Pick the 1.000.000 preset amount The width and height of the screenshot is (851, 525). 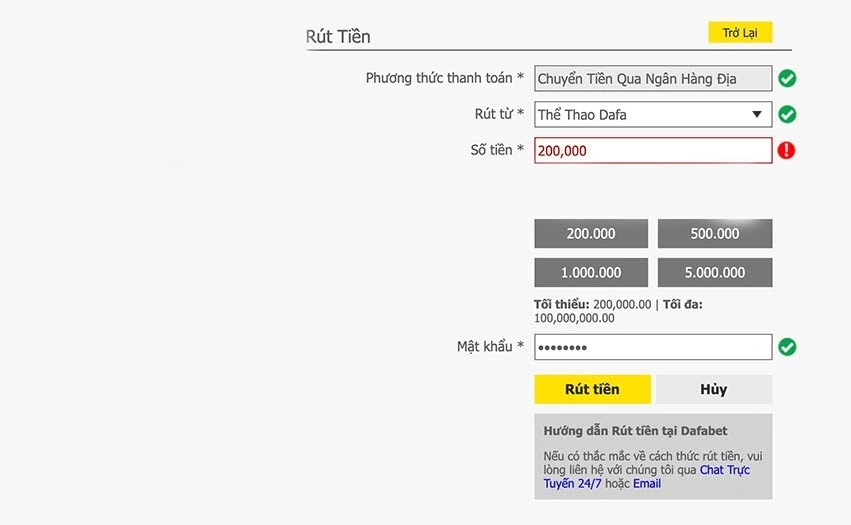[591, 273]
